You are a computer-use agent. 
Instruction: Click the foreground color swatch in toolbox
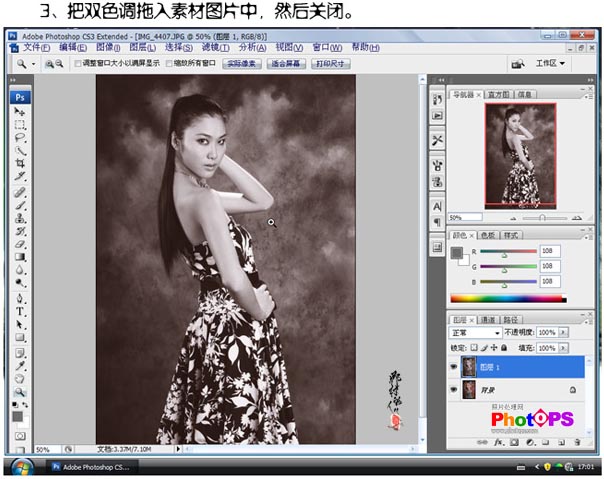[x=17, y=414]
